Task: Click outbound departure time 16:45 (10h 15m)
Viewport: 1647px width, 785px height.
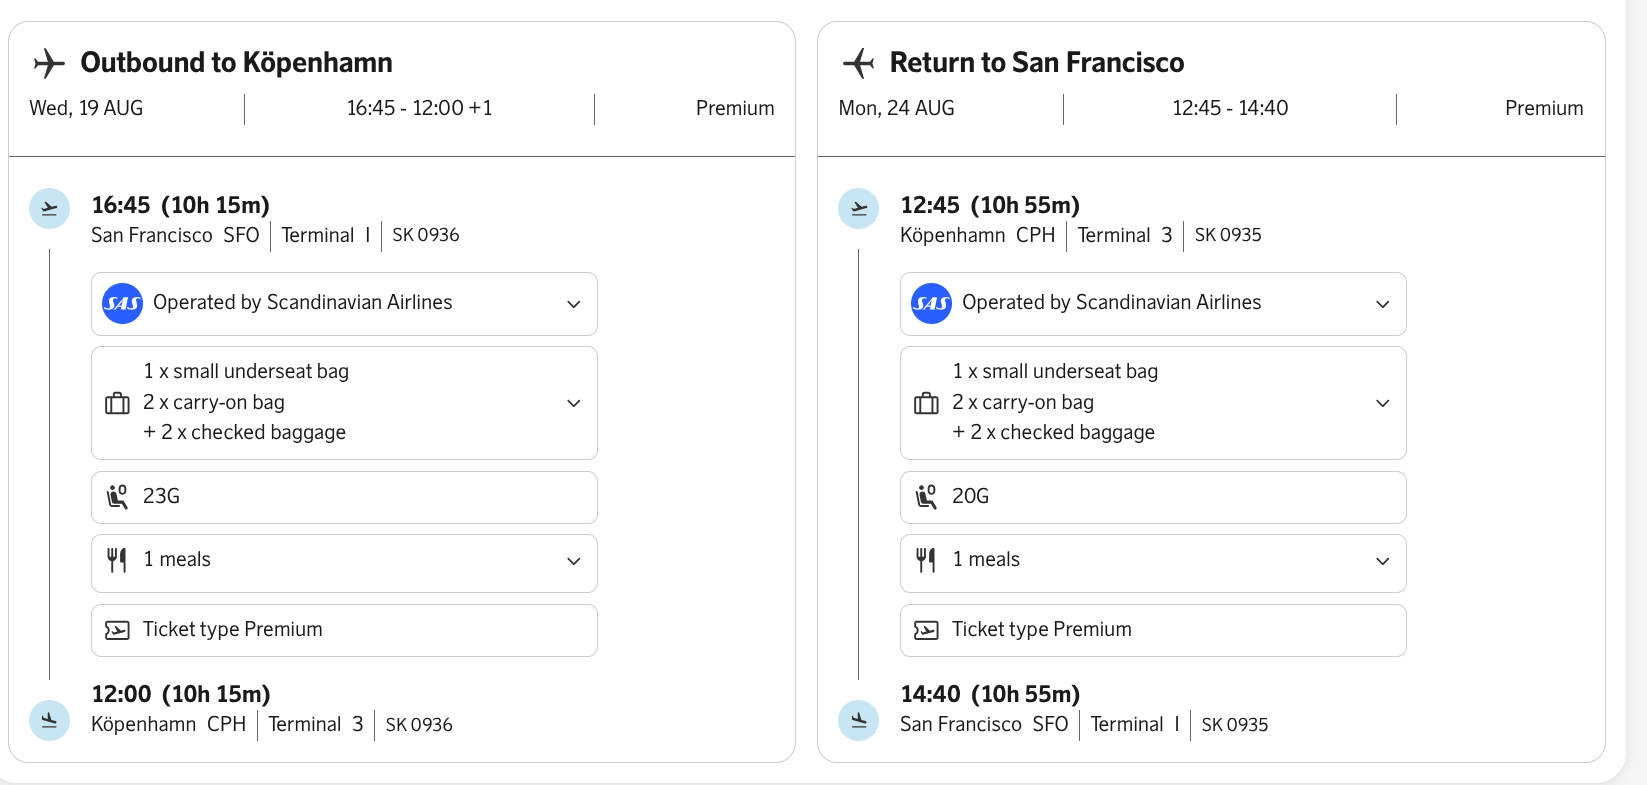Action: (181, 205)
